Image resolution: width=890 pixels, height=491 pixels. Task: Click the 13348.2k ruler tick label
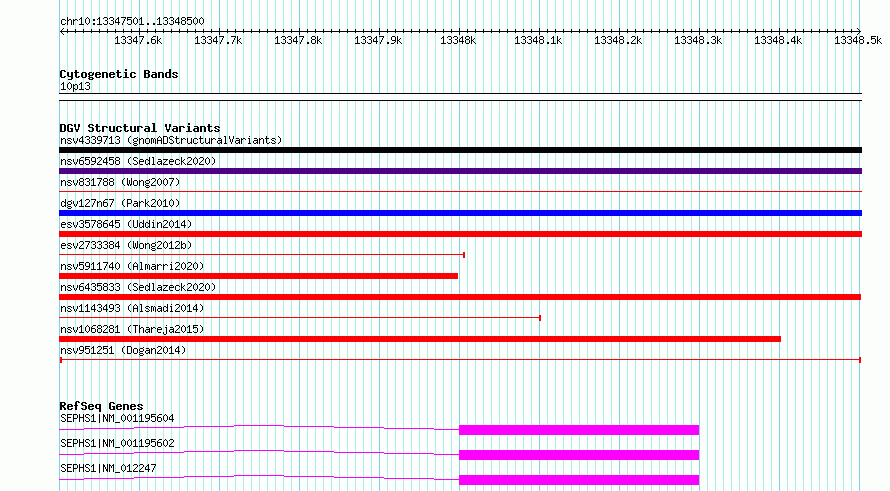(618, 41)
